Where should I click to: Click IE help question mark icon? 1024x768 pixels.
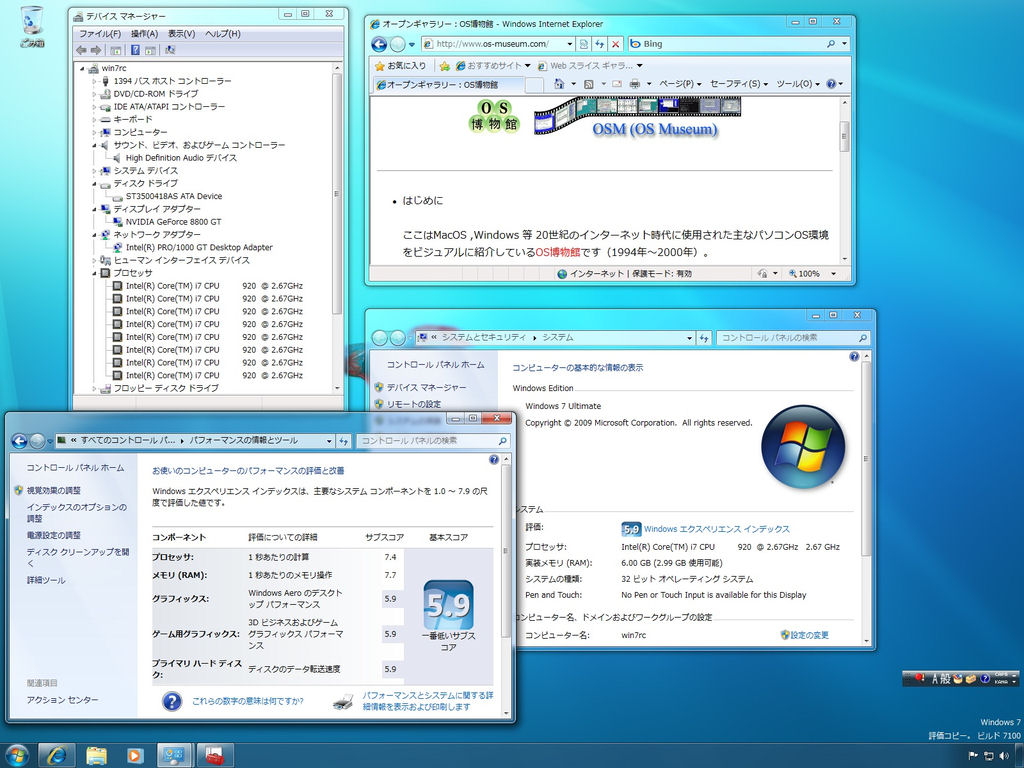pyautogui.click(x=831, y=84)
